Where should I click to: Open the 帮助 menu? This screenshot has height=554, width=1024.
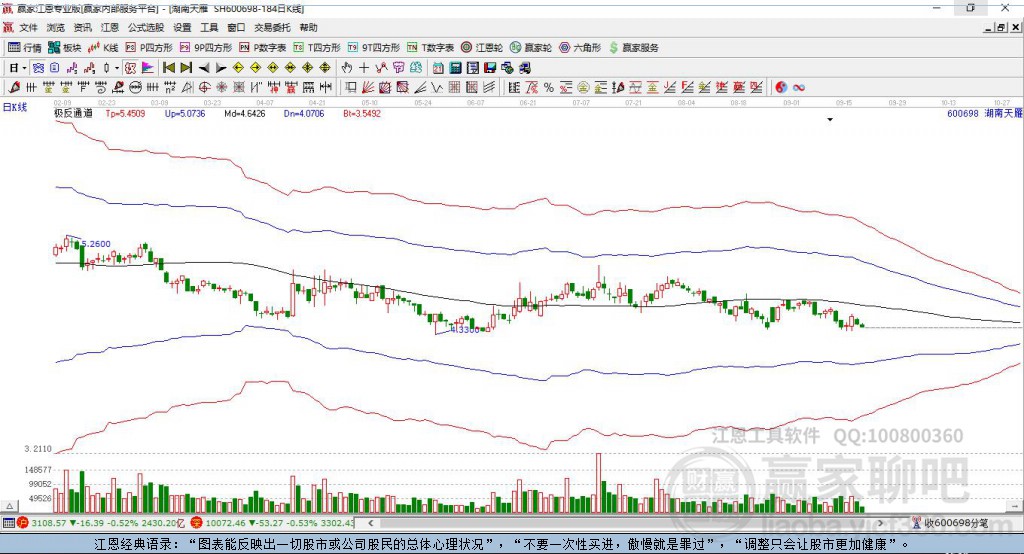point(308,27)
